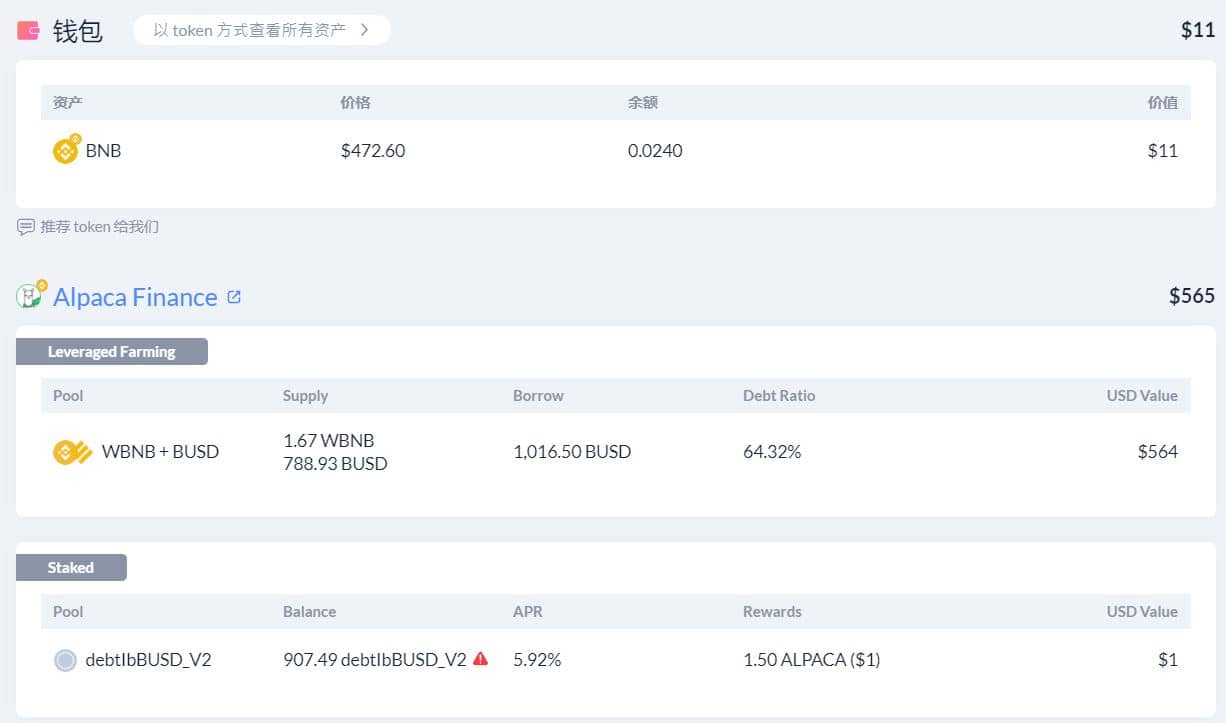
Task: Click the red warning triangle icon
Action: [x=481, y=659]
